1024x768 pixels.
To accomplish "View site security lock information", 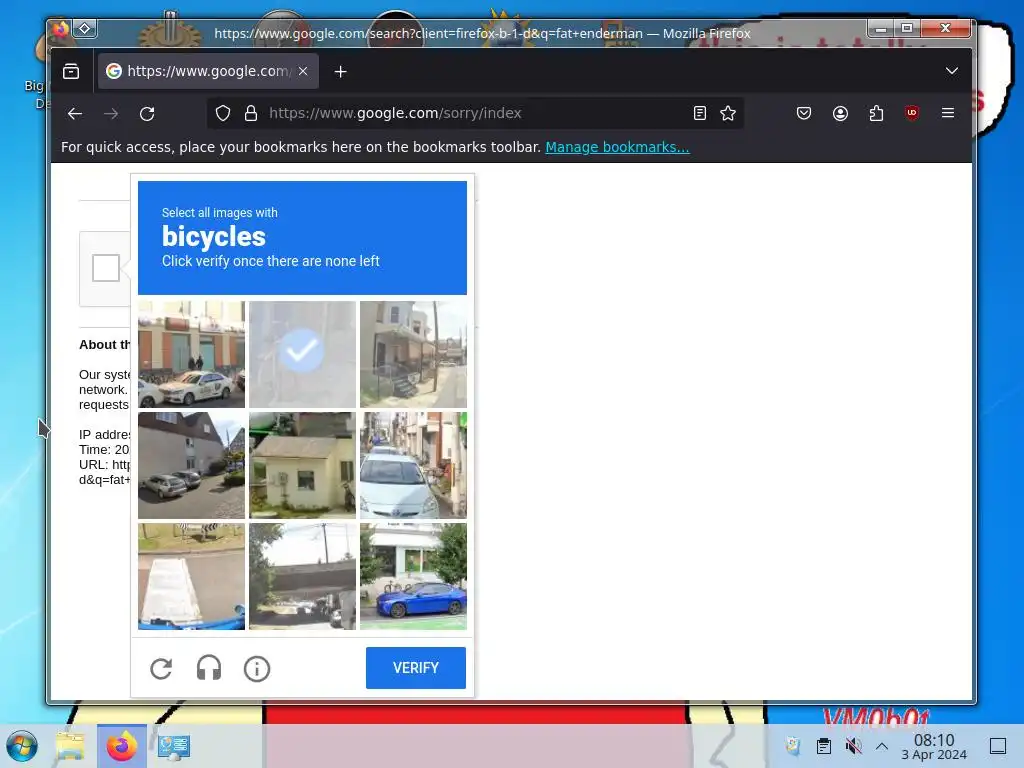I will click(251, 113).
